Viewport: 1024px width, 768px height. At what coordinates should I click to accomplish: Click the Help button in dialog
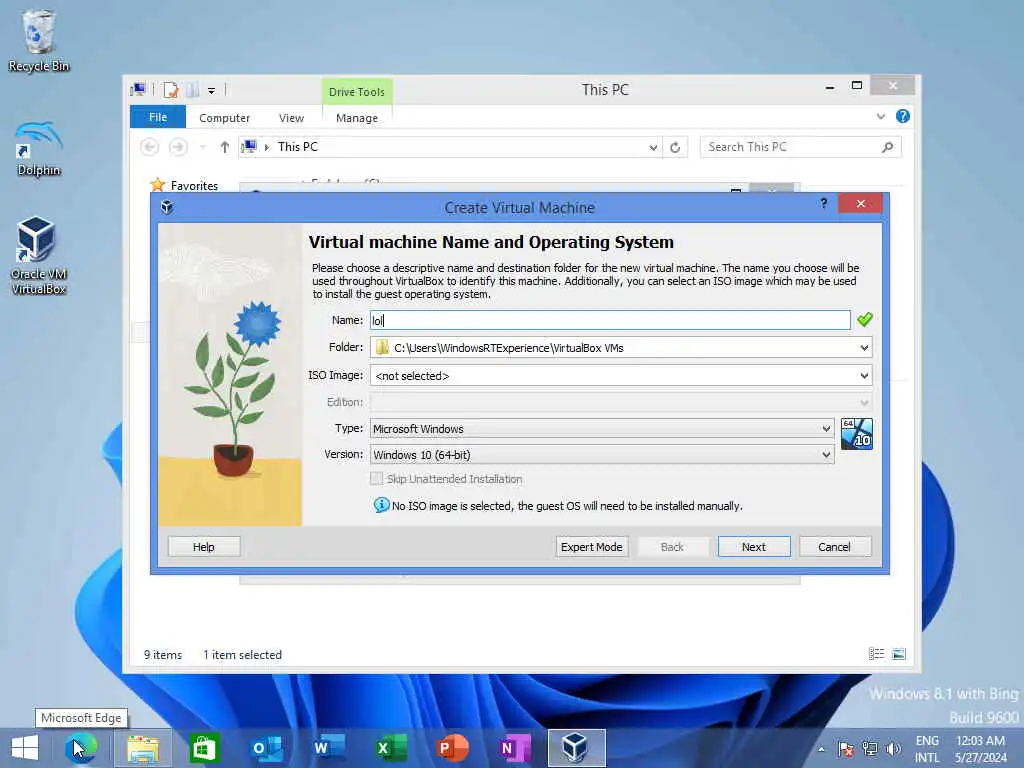coord(204,547)
